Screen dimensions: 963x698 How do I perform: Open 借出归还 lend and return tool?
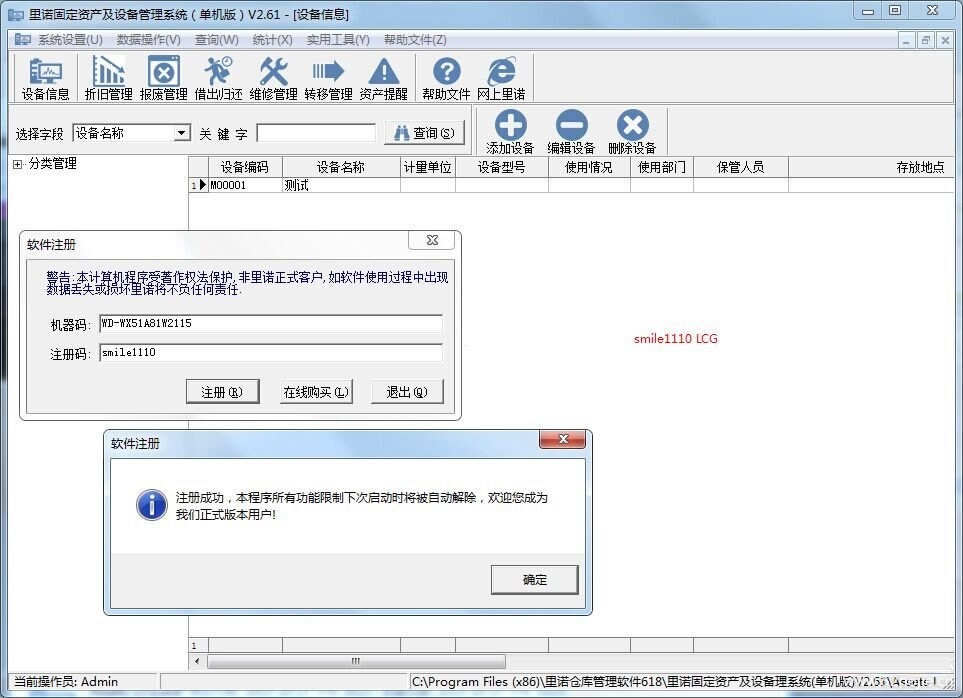click(218, 77)
